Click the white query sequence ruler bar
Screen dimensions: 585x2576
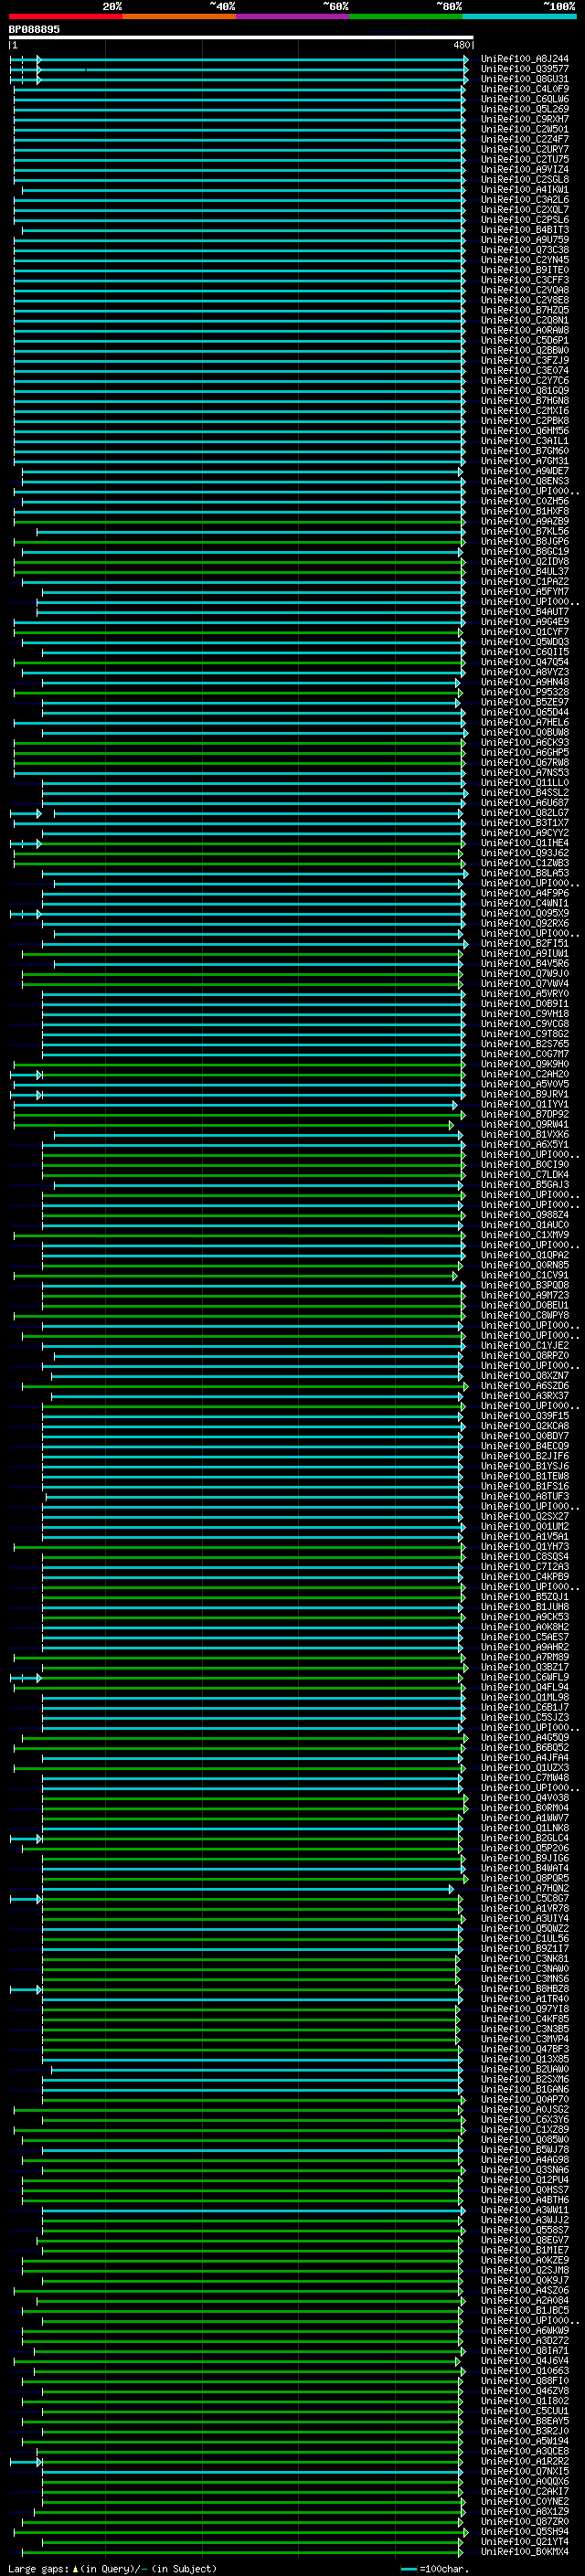tap(241, 37)
